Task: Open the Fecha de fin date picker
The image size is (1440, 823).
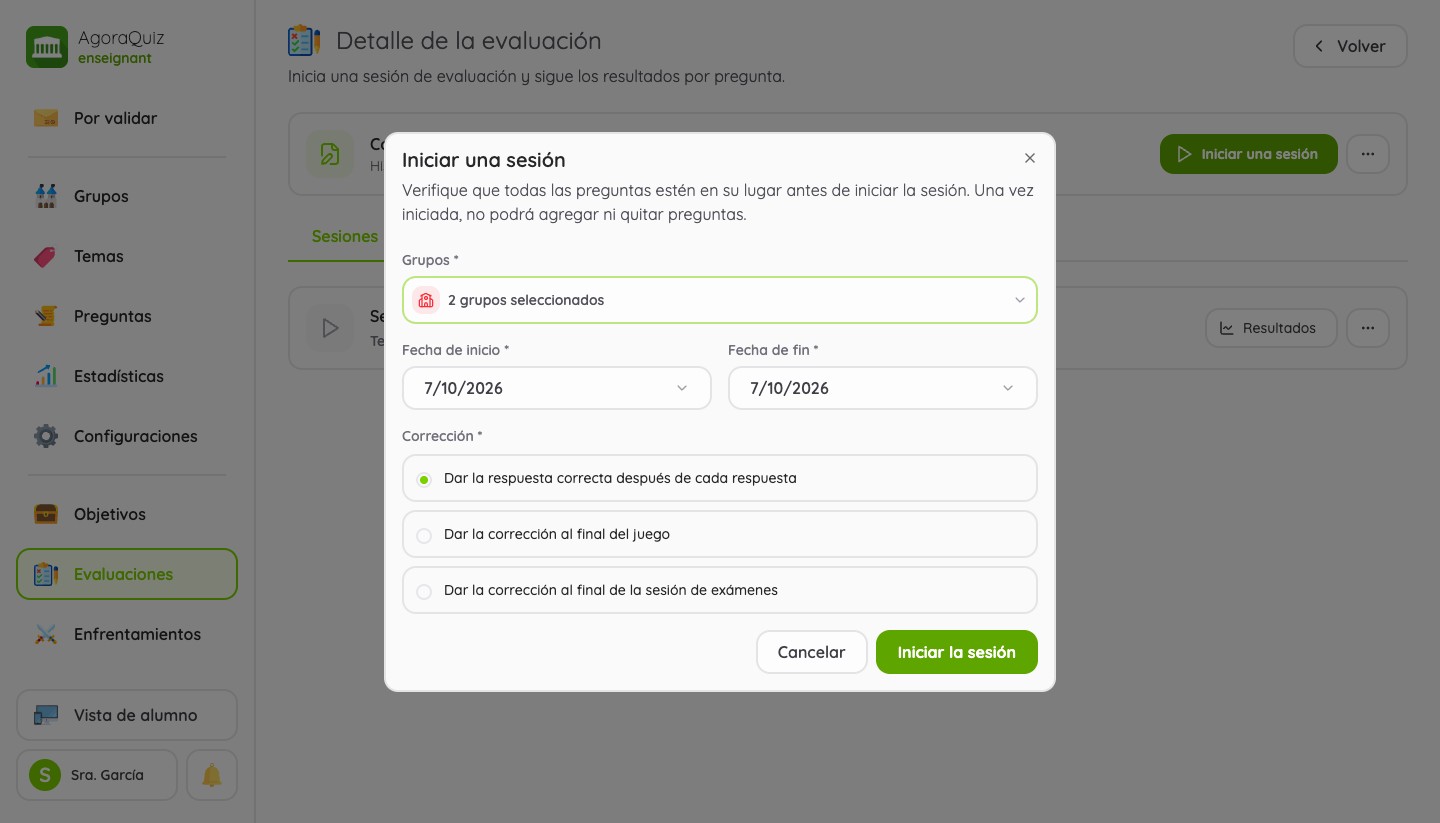Action: click(882, 388)
